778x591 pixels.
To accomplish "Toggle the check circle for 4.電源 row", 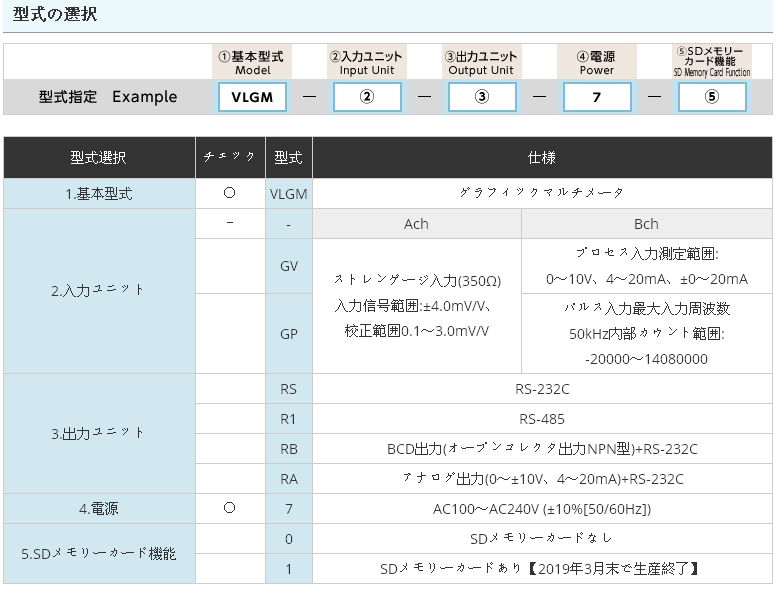I will 230,509.
